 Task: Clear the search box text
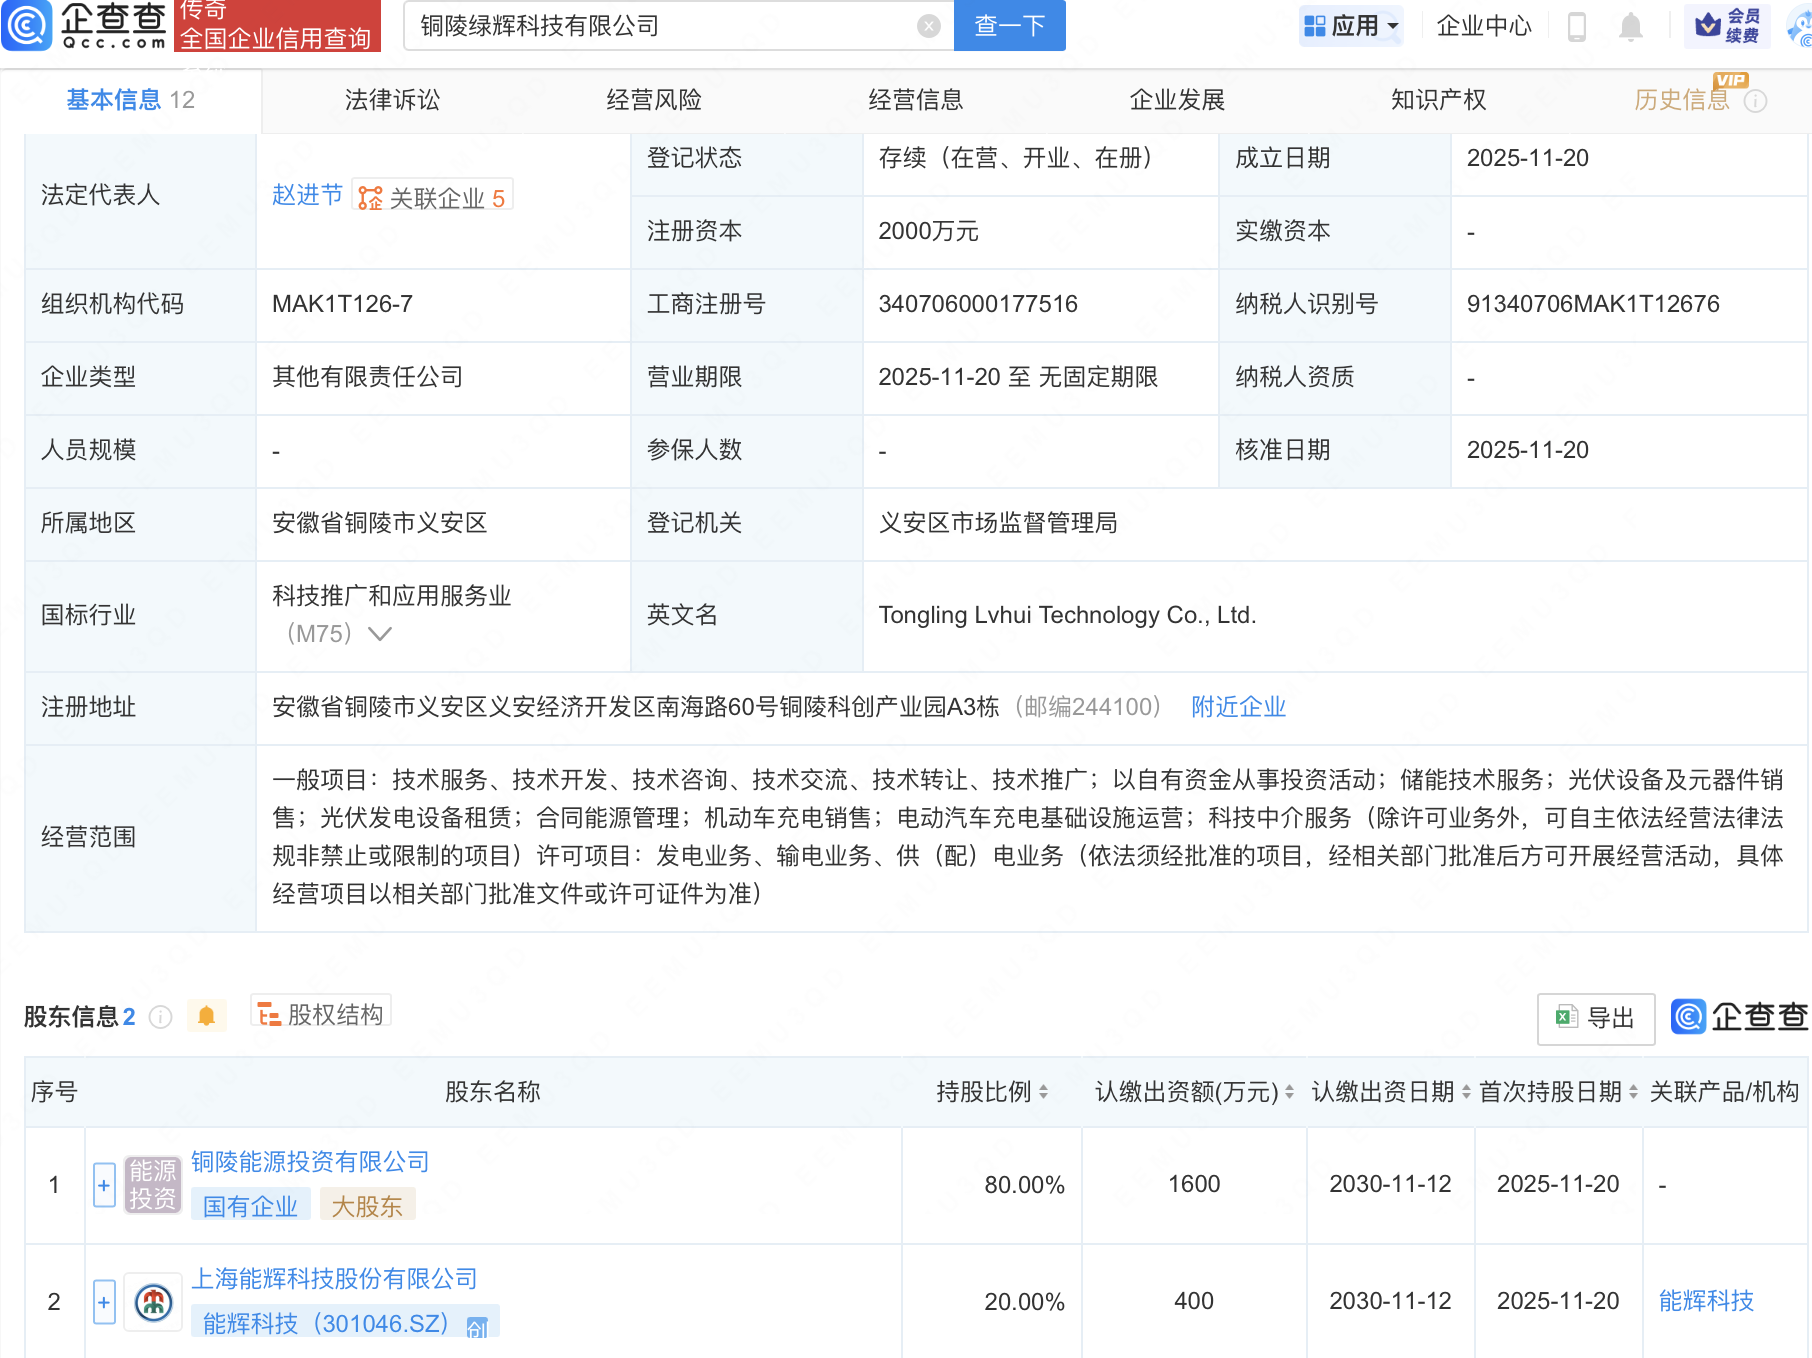928,26
